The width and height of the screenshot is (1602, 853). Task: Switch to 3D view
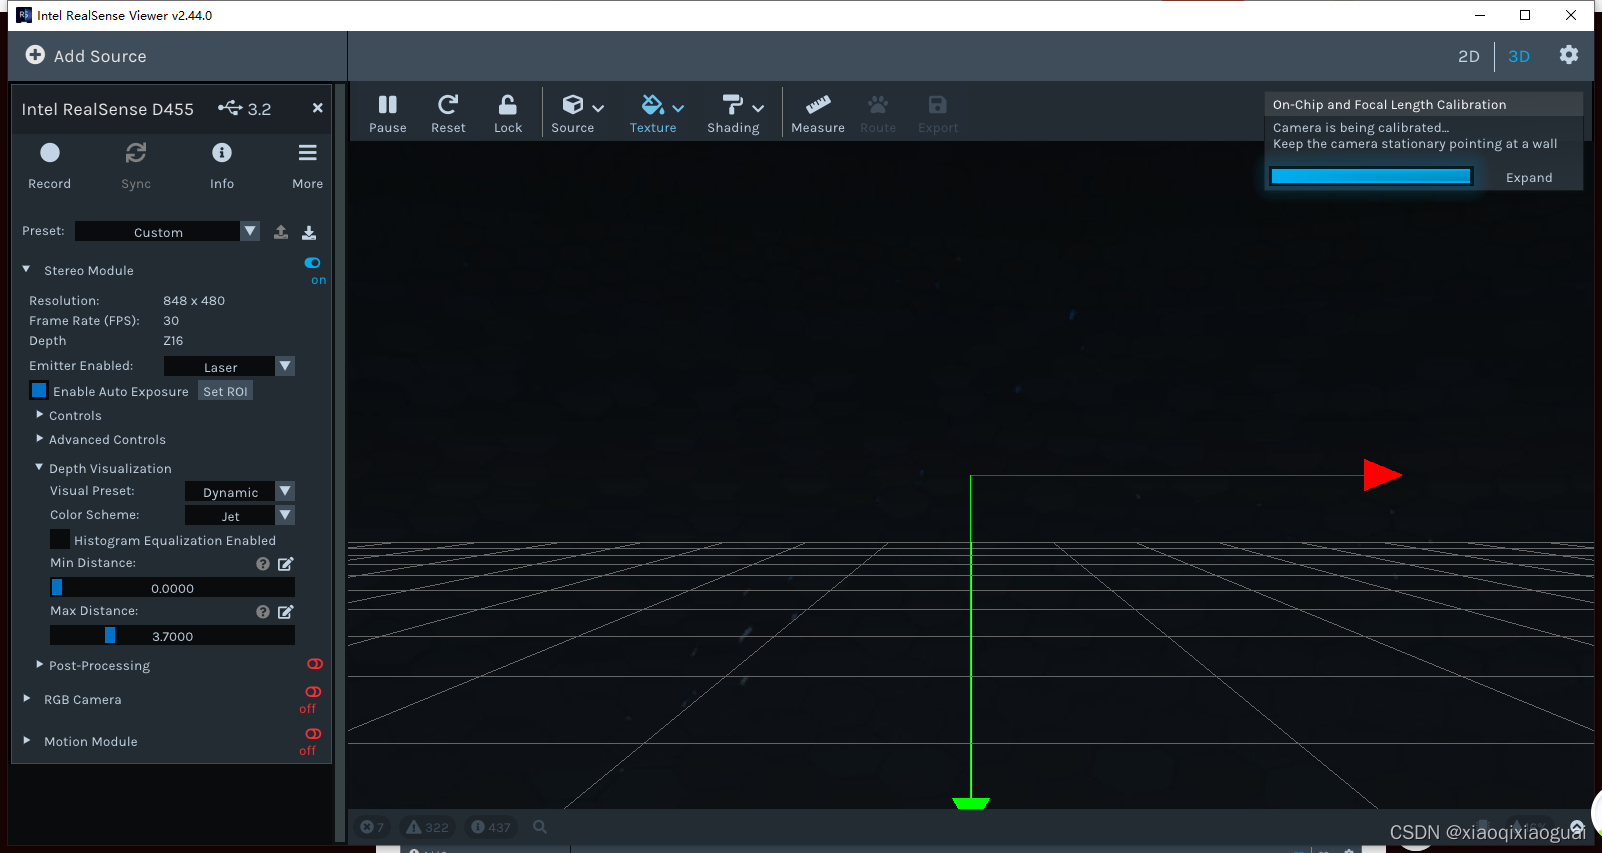1519,56
